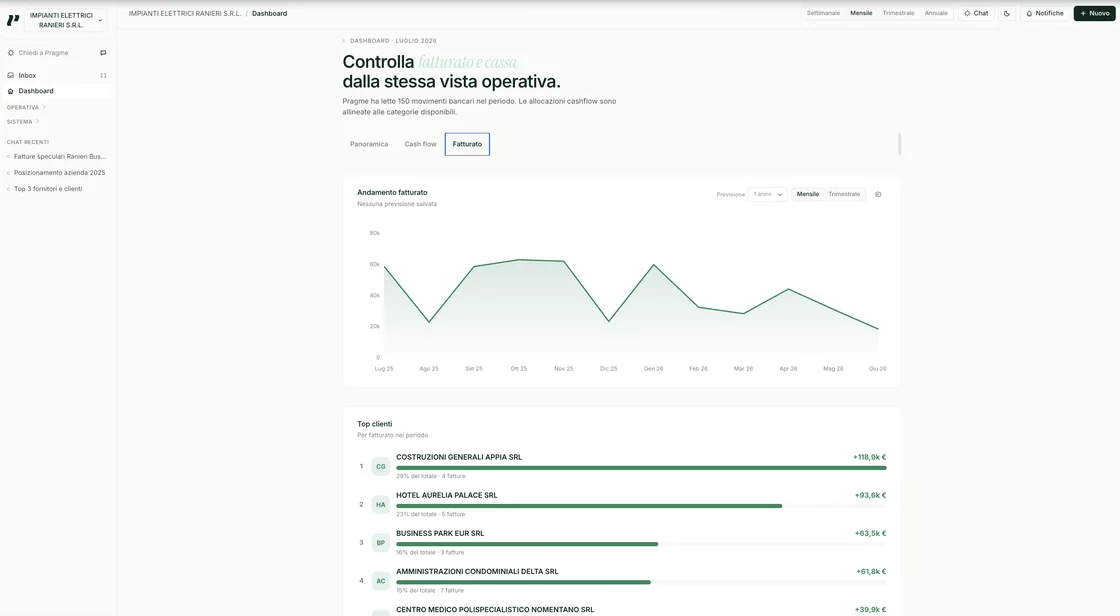This screenshot has width=1120, height=616.
Task: Click the +63,5k € amount
Action: pos(870,533)
